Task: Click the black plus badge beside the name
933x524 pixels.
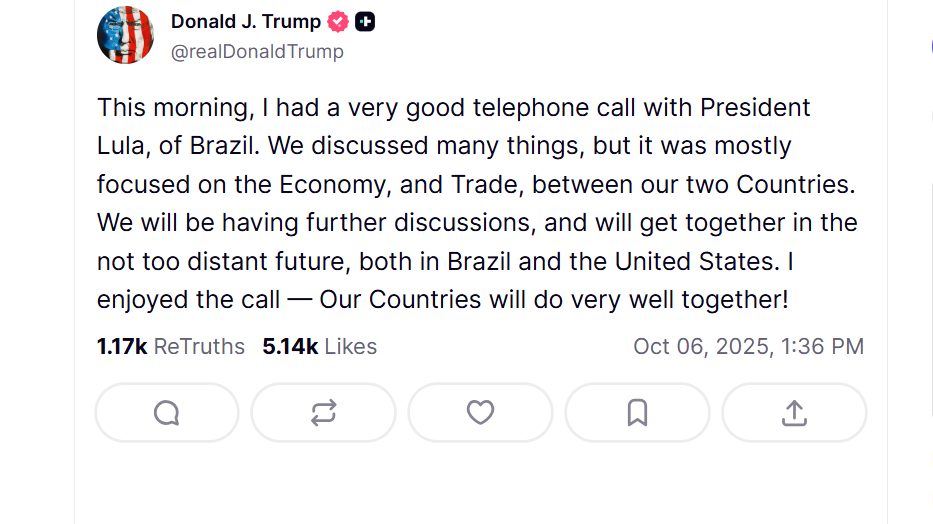Action: point(365,22)
